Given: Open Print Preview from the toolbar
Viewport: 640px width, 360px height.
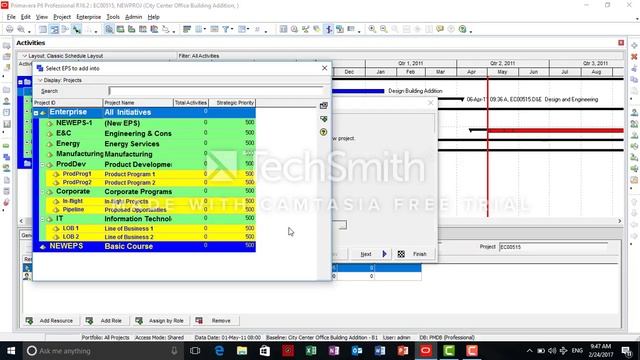Looking at the screenshot, I should coord(20,29).
